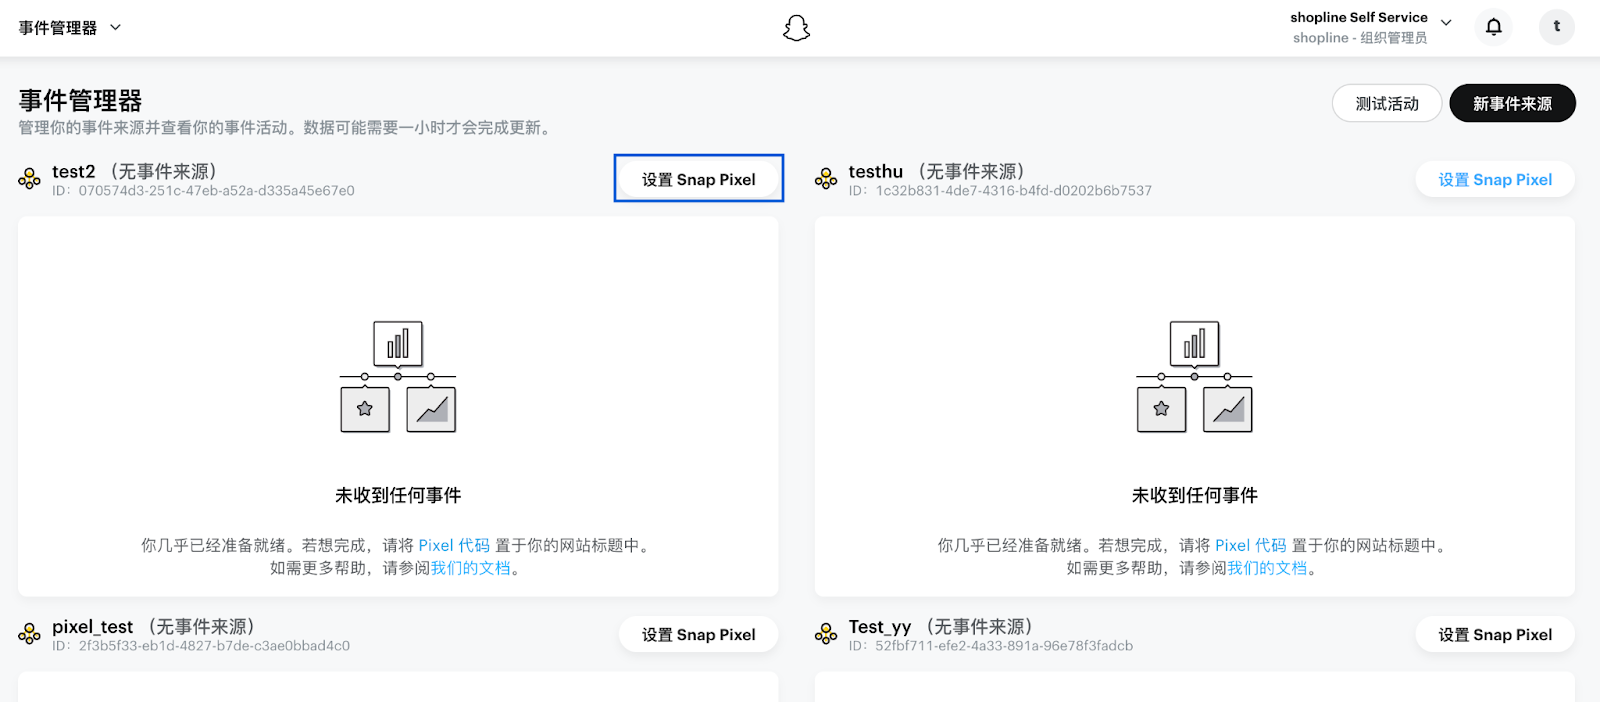The height and width of the screenshot is (702, 1600).
Task: Click the pixel icon beside Test_yy
Action: (x=826, y=634)
